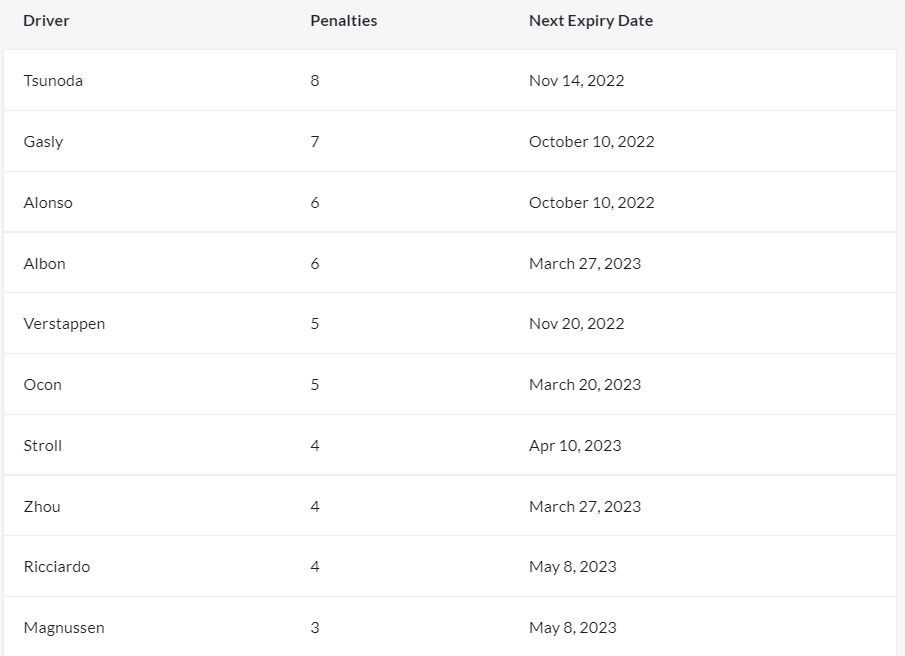This screenshot has height=656, width=905.
Task: Select the Tsunoda driver cell
Action: click(x=53, y=81)
